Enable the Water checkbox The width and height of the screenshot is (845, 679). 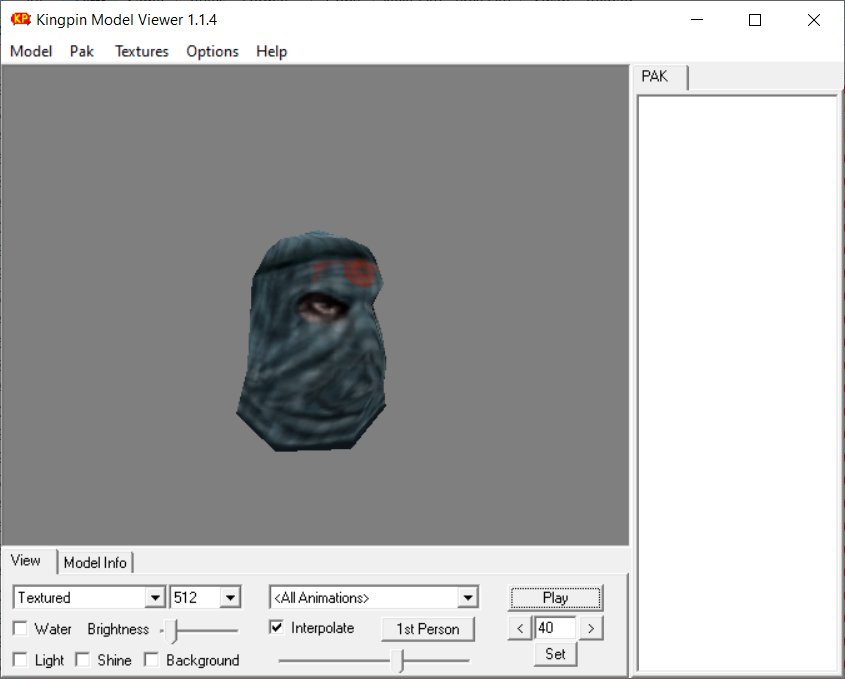click(20, 628)
